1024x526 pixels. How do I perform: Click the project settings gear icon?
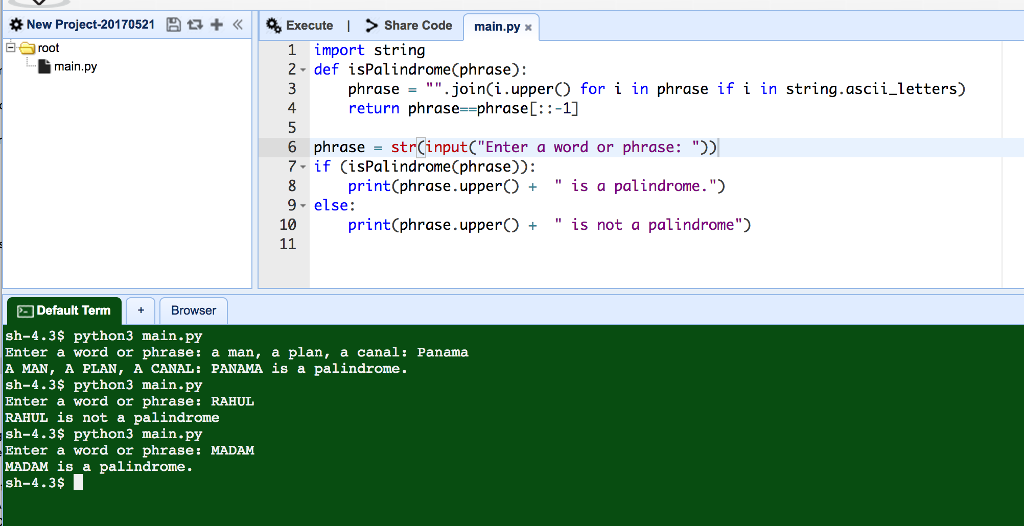tap(15, 25)
